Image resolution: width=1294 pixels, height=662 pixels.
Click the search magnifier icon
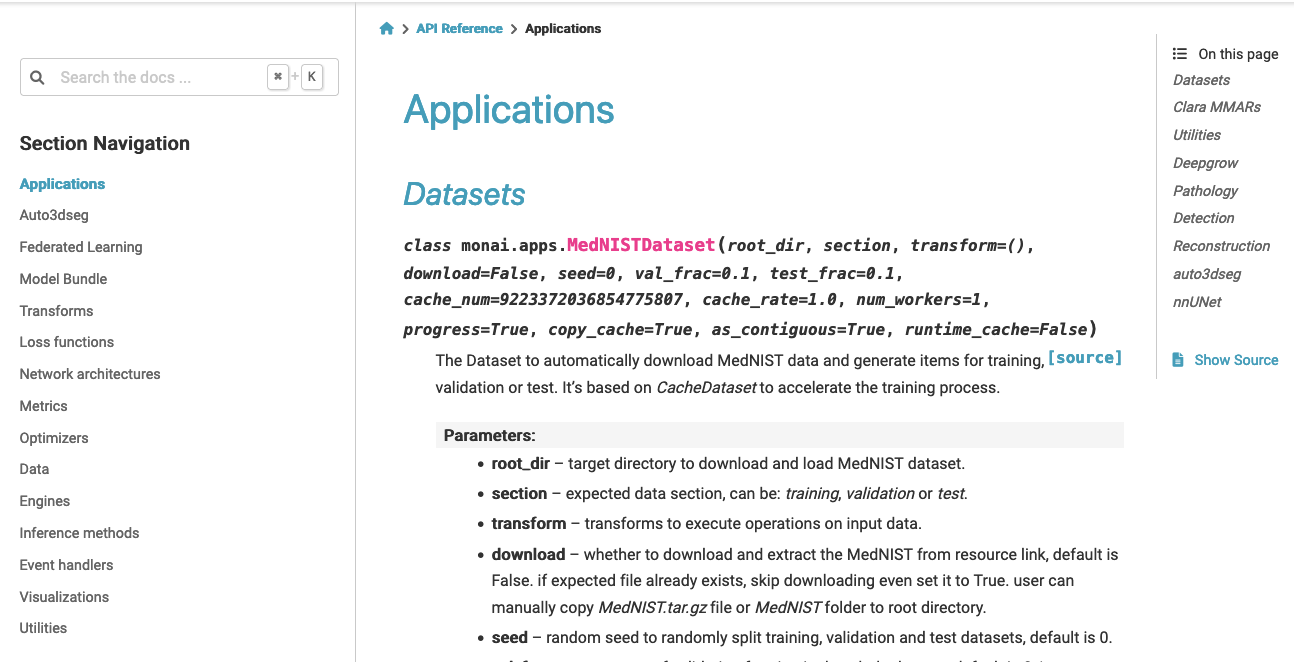coord(37,77)
